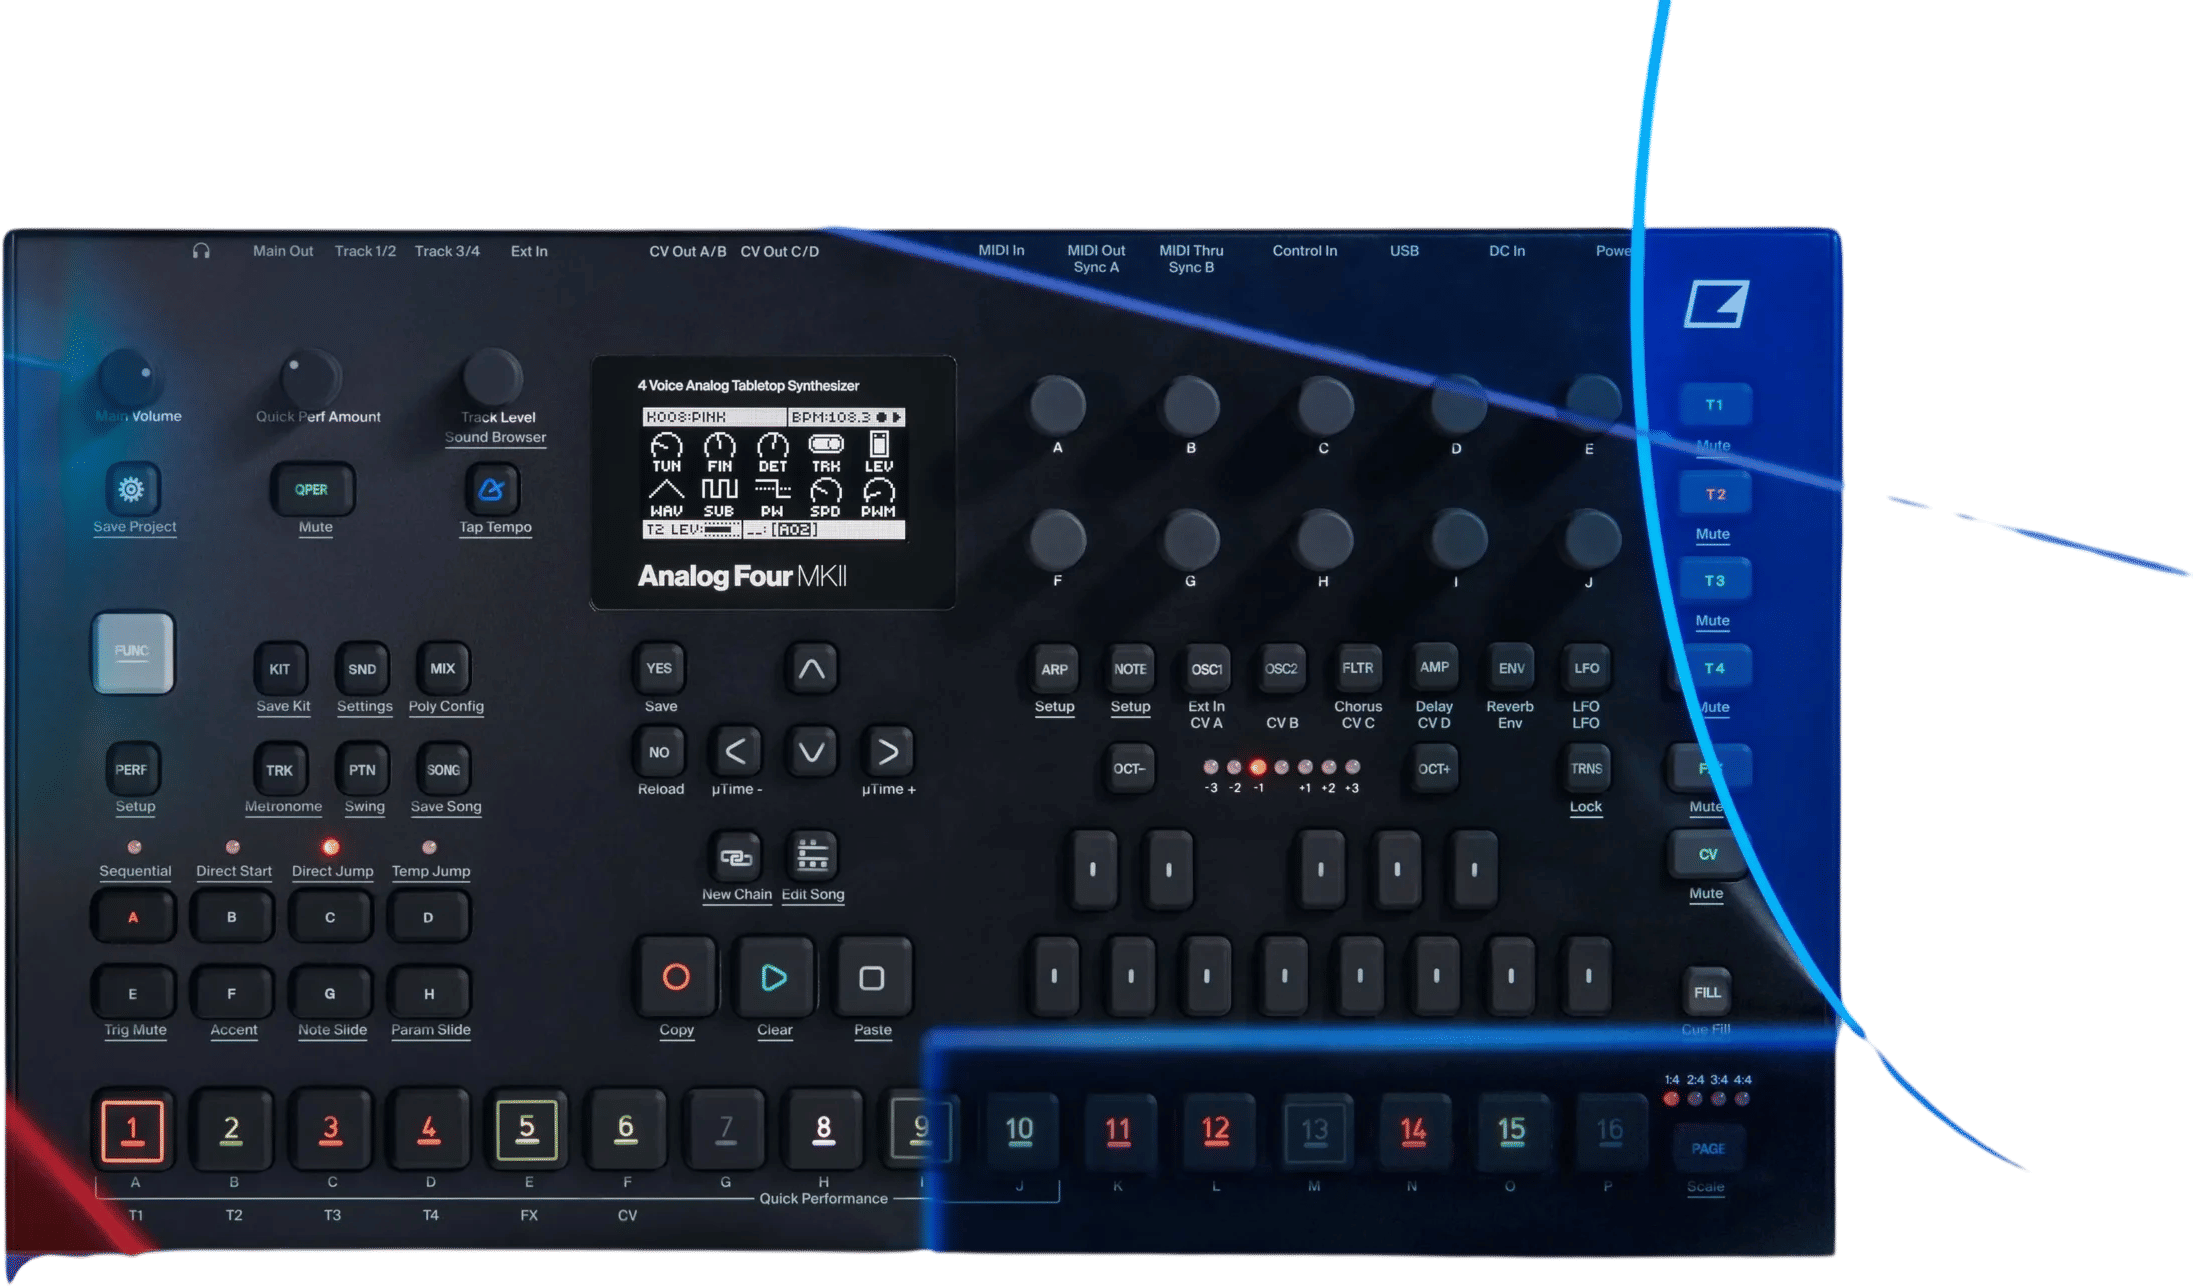2193x1286 pixels.
Task: Toggle bank G Note Slide key
Action: [x=330, y=993]
